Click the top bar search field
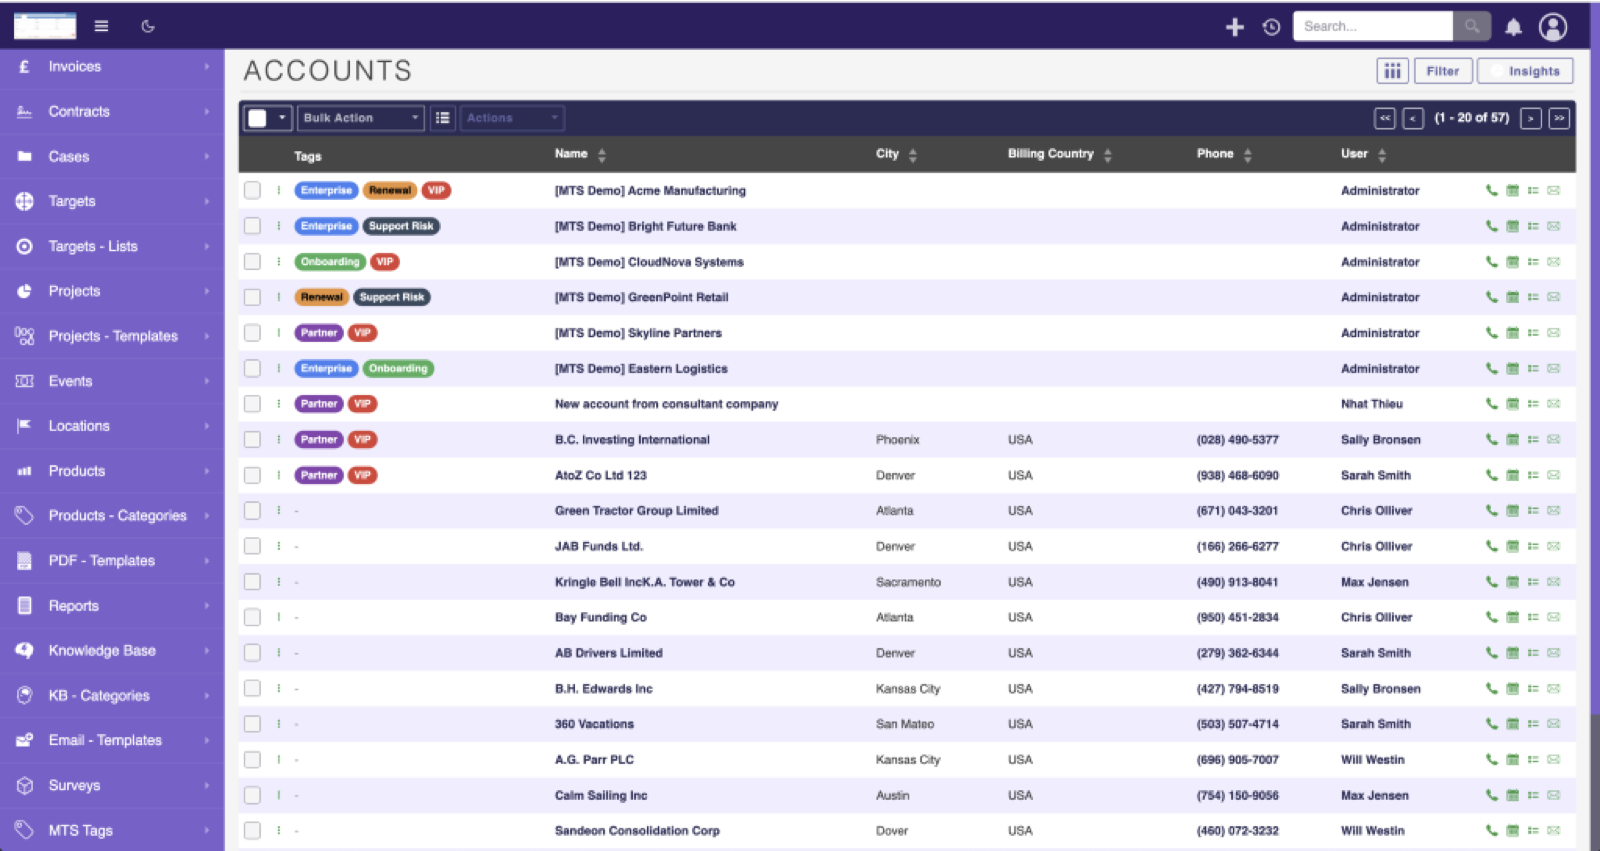 pos(1372,27)
